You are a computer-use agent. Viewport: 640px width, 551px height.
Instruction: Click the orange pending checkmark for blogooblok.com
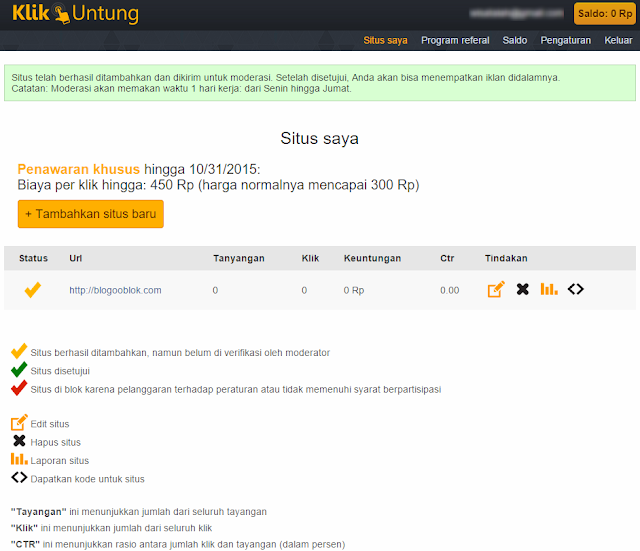click(x=33, y=290)
